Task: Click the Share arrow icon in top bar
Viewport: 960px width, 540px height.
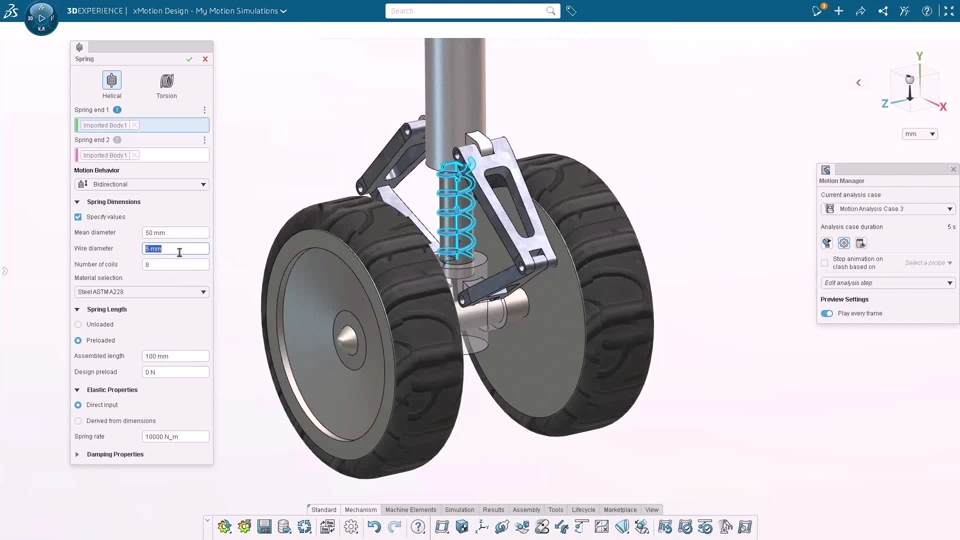Action: tap(860, 11)
